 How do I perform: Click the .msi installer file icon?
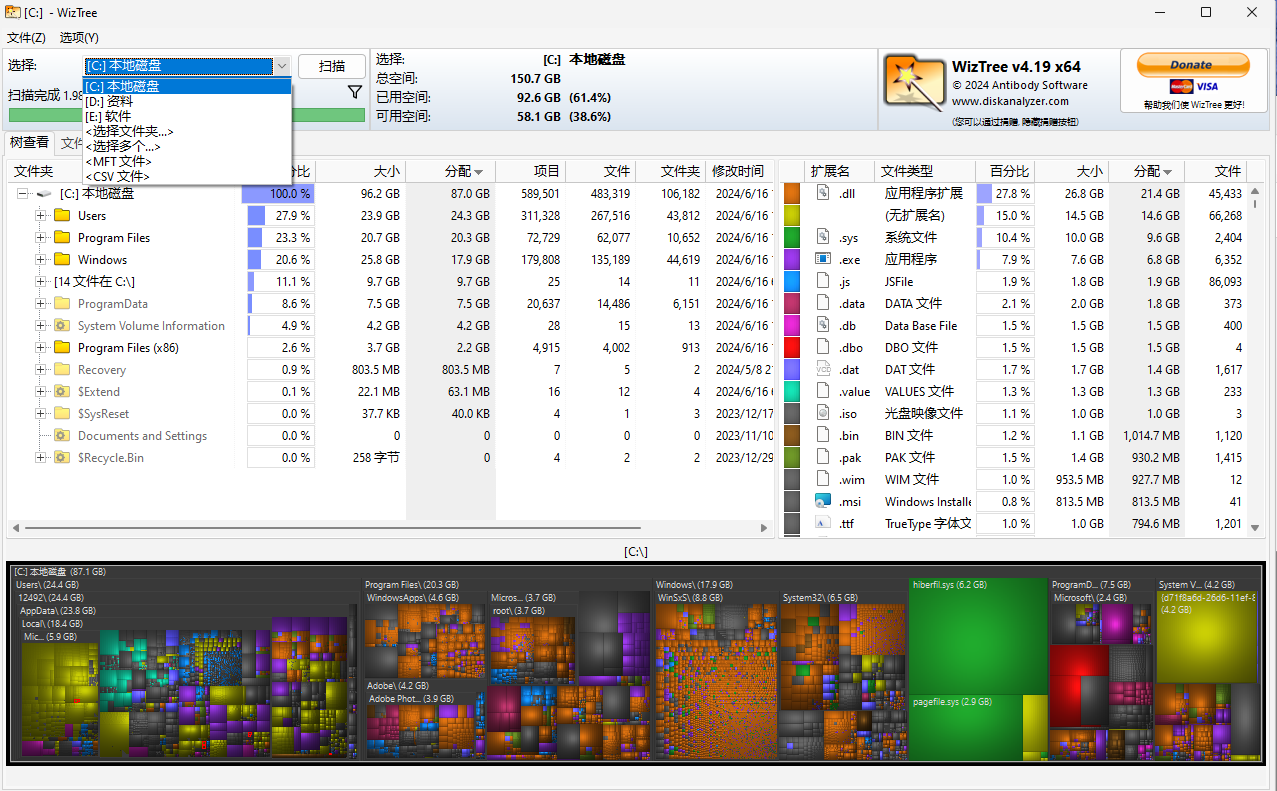point(823,502)
